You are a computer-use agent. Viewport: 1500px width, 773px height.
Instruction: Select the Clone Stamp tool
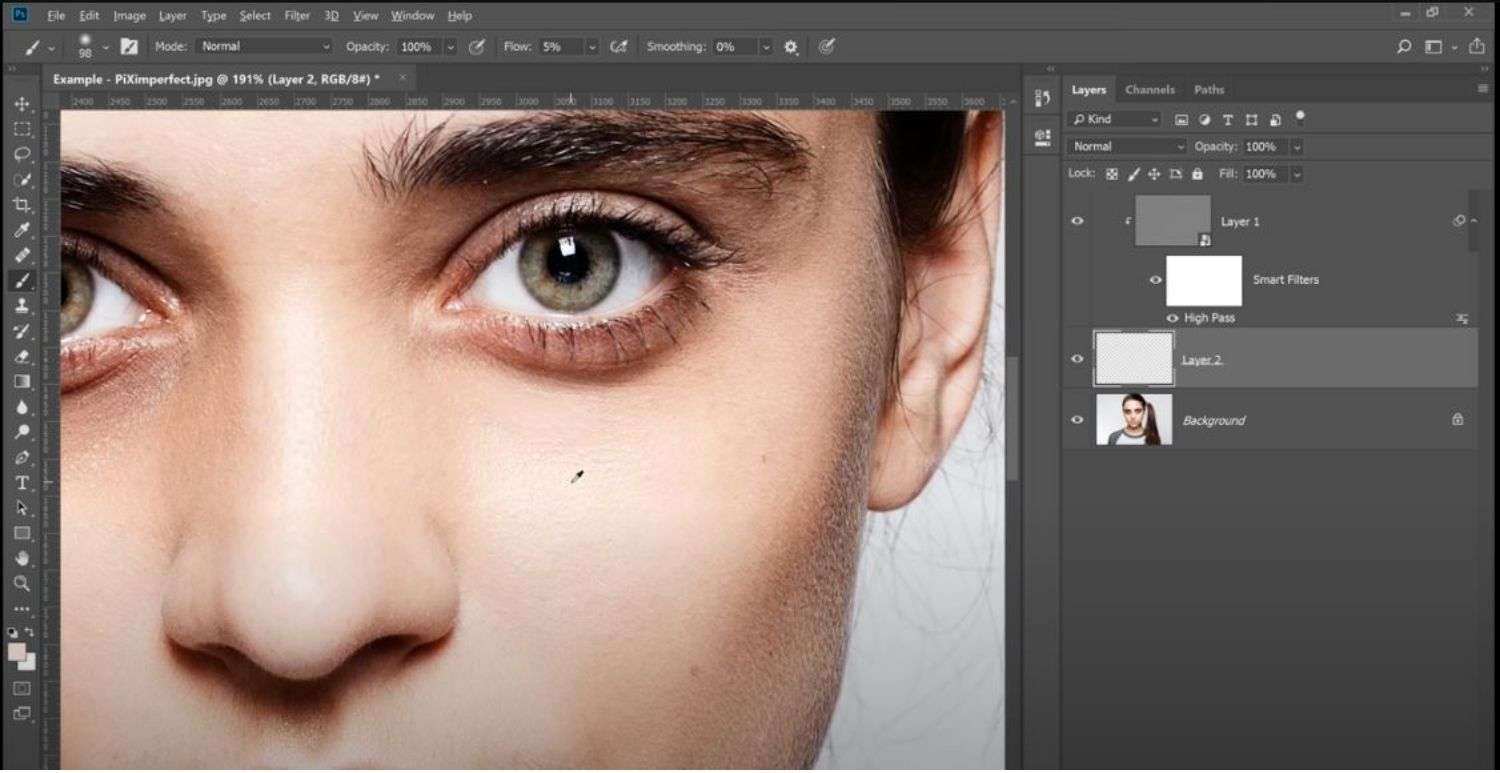[22, 307]
